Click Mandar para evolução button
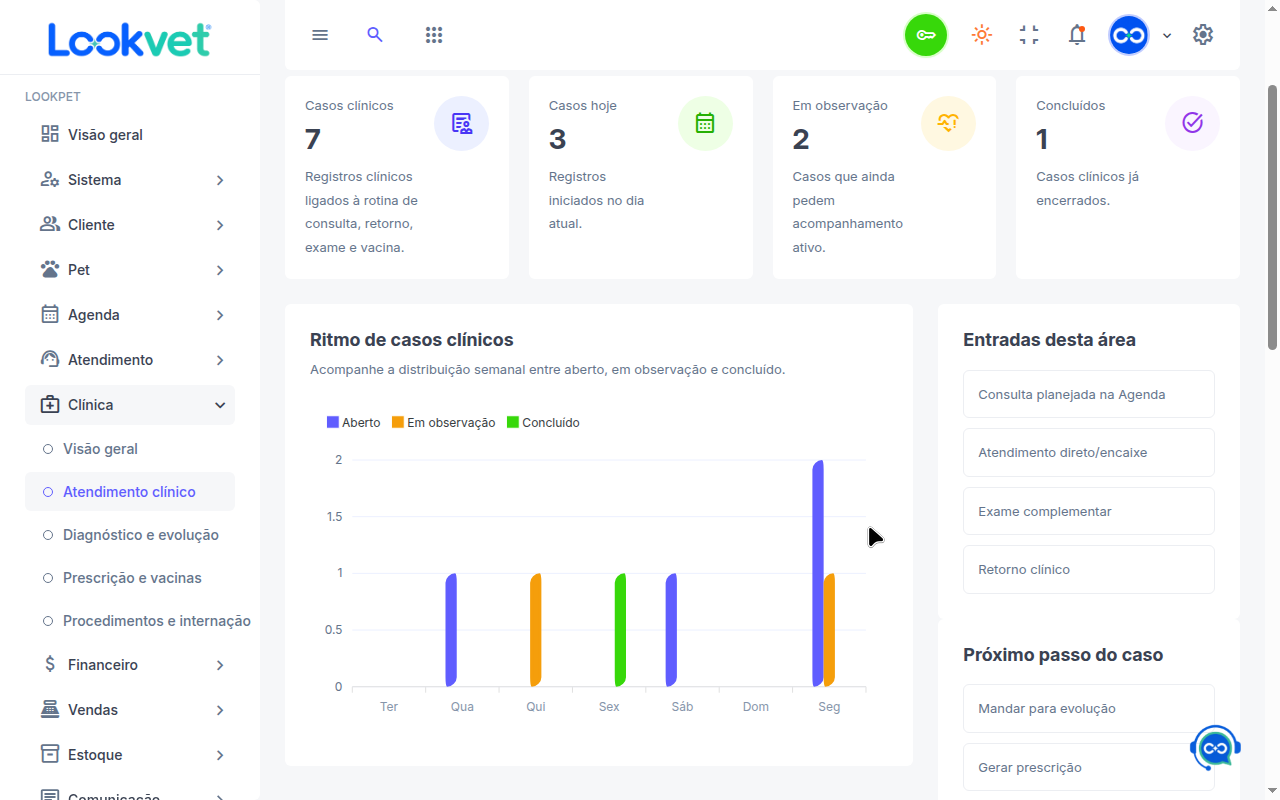This screenshot has height=800, width=1280. [x=1089, y=708]
